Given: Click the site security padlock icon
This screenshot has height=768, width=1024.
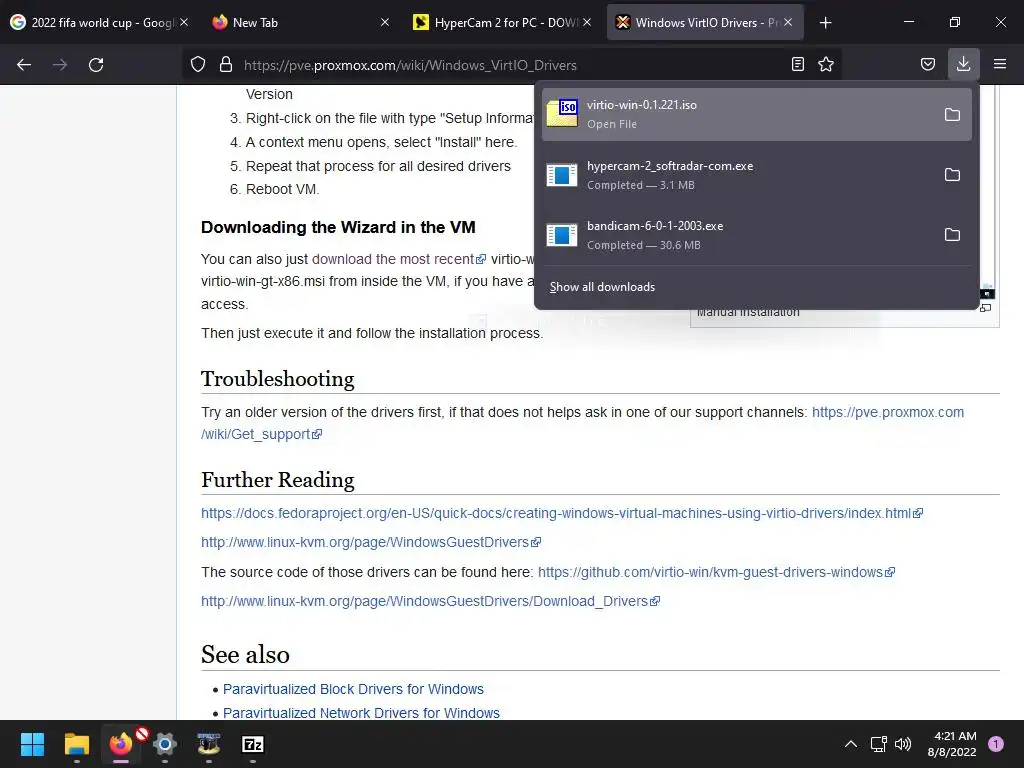Looking at the screenshot, I should tap(226, 65).
